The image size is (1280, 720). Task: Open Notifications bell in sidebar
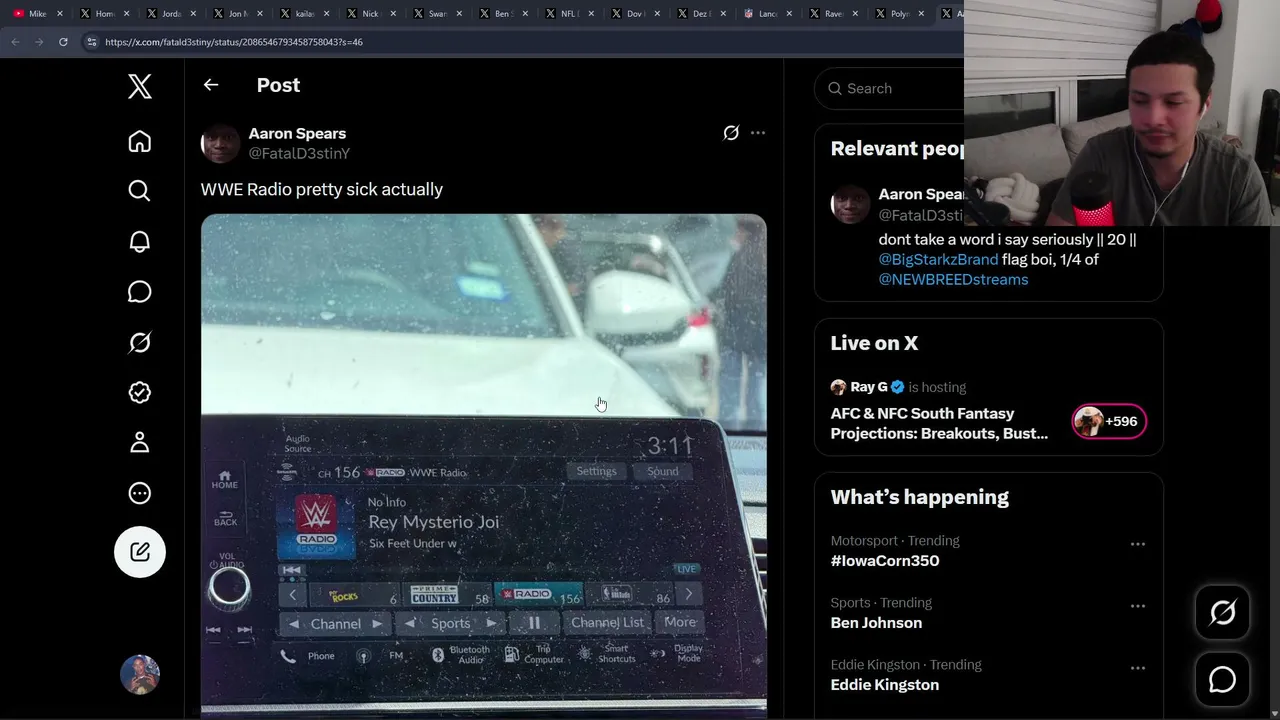140,241
